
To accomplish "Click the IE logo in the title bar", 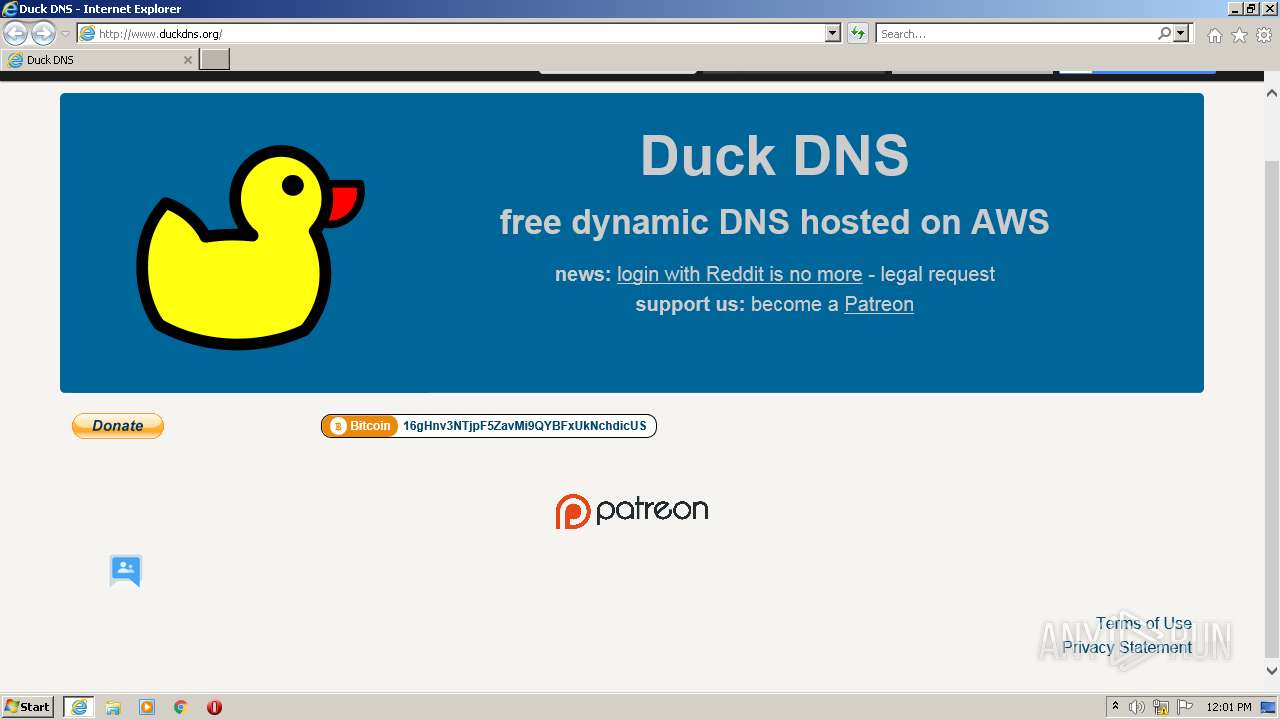I will [x=10, y=8].
